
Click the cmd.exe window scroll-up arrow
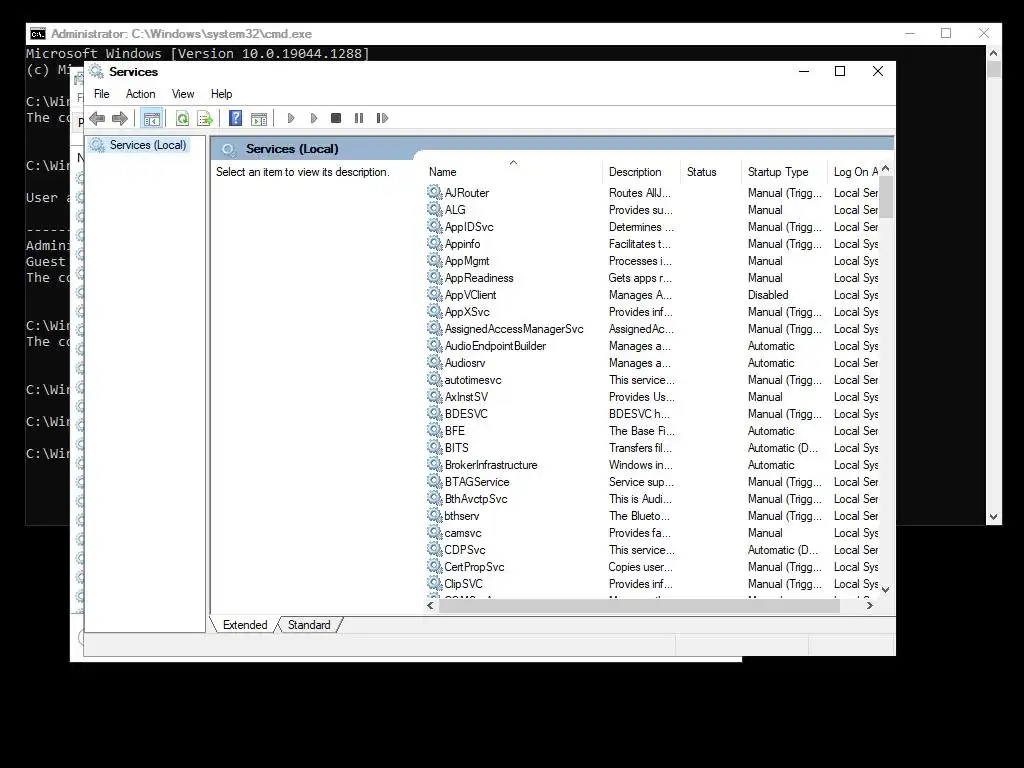click(993, 53)
